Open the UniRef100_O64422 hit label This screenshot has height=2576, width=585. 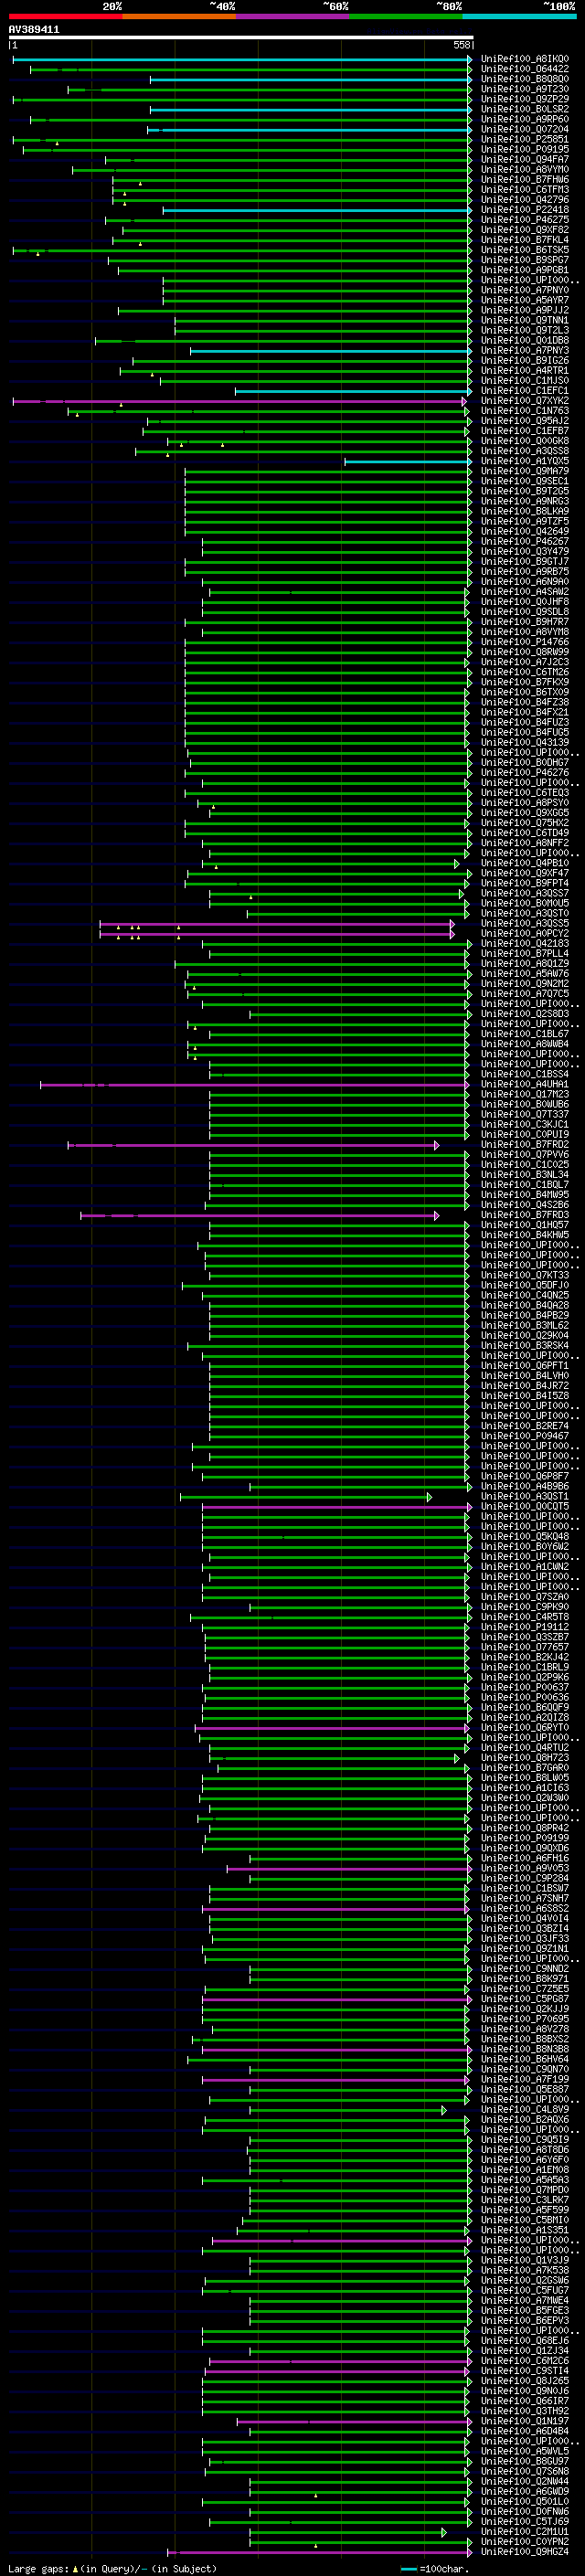click(524, 69)
